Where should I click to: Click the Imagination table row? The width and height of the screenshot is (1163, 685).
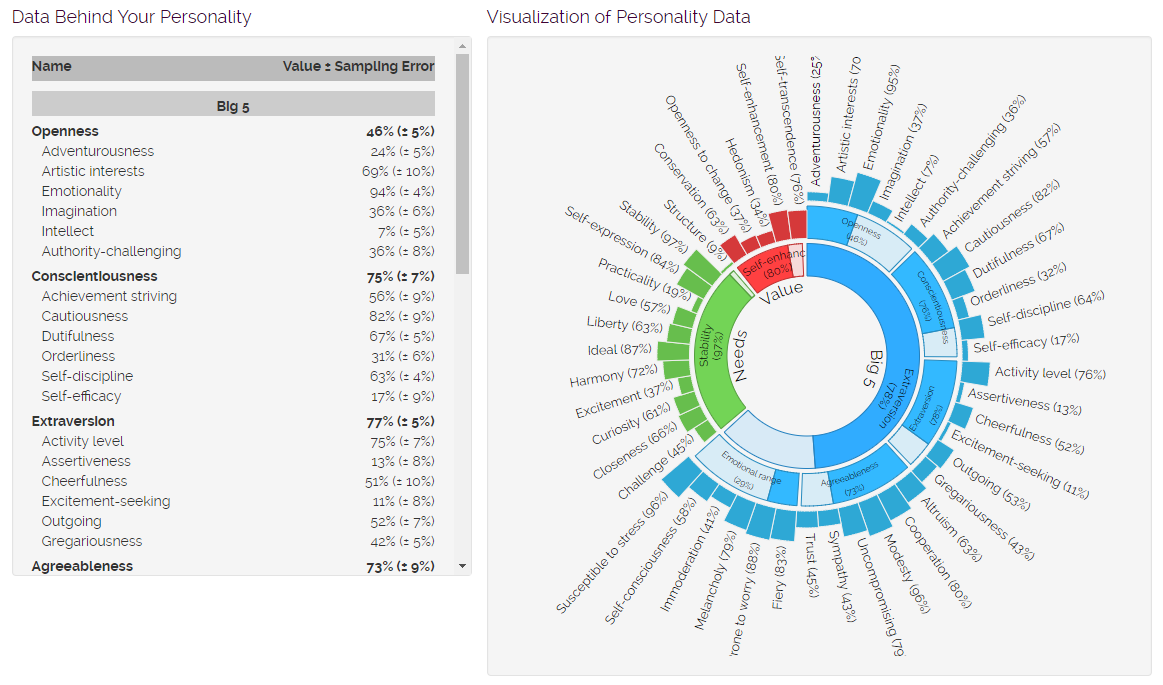(x=233, y=211)
